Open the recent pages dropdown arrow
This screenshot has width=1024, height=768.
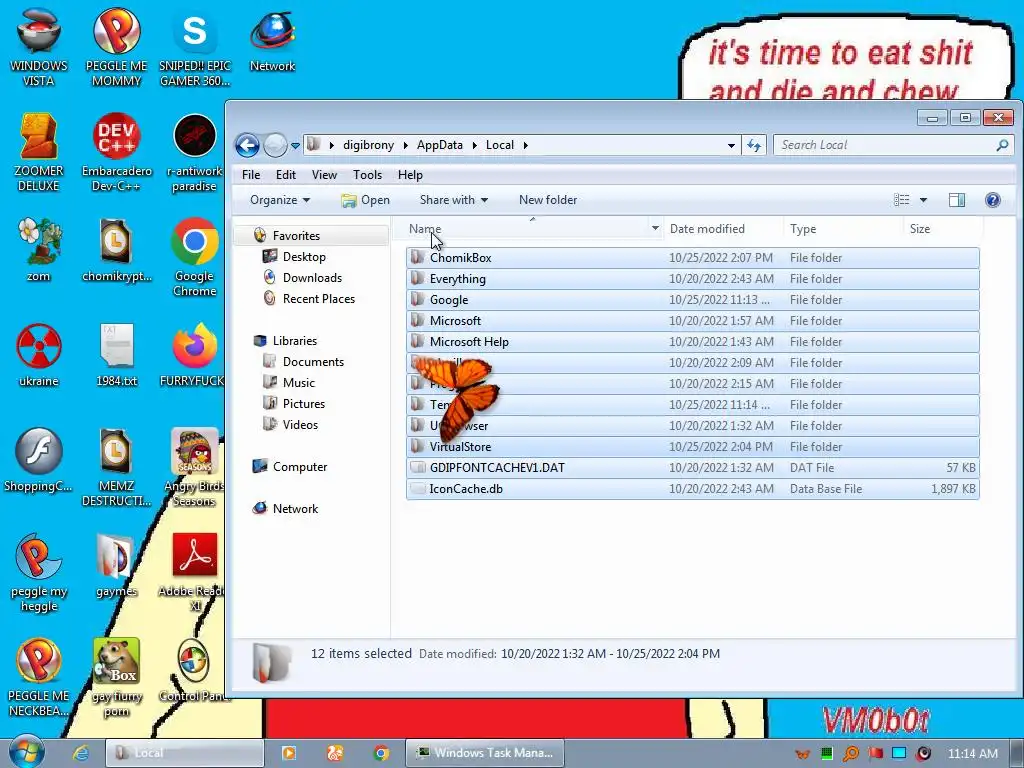295,146
